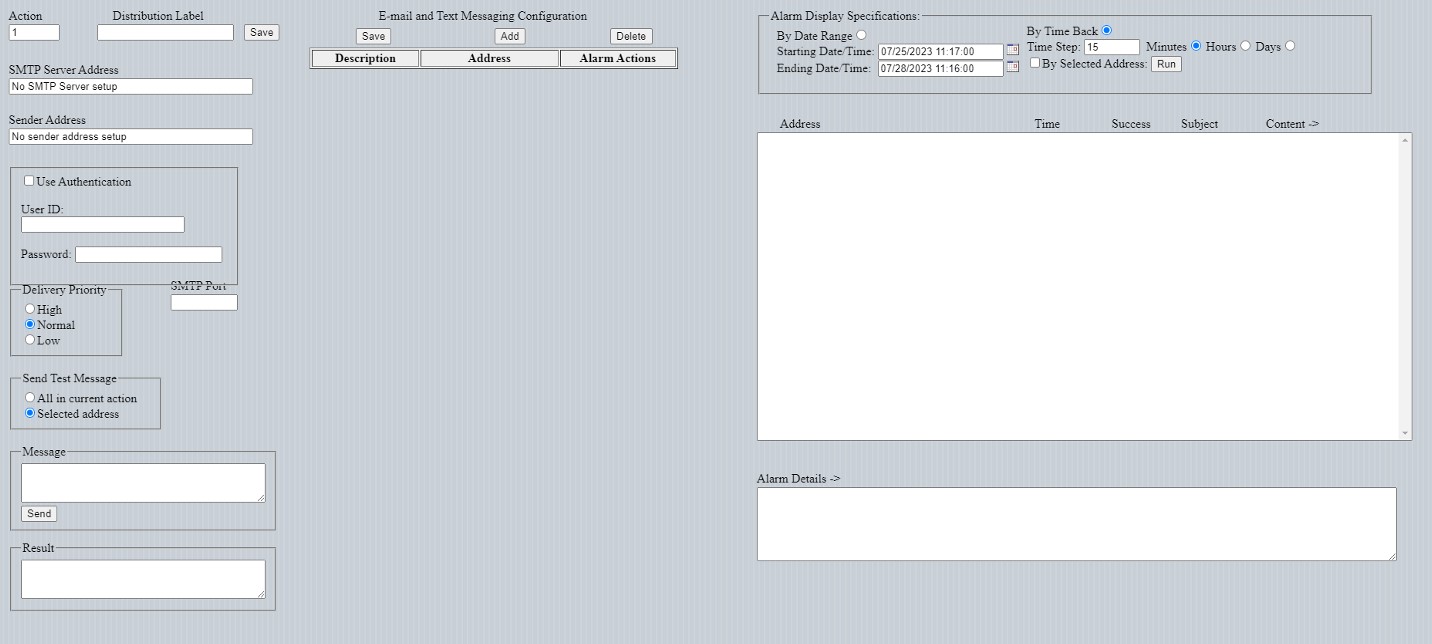Image resolution: width=1432 pixels, height=644 pixels.
Task: Open the Starting Date/Time calendar picker icon
Action: pyautogui.click(x=1012, y=50)
